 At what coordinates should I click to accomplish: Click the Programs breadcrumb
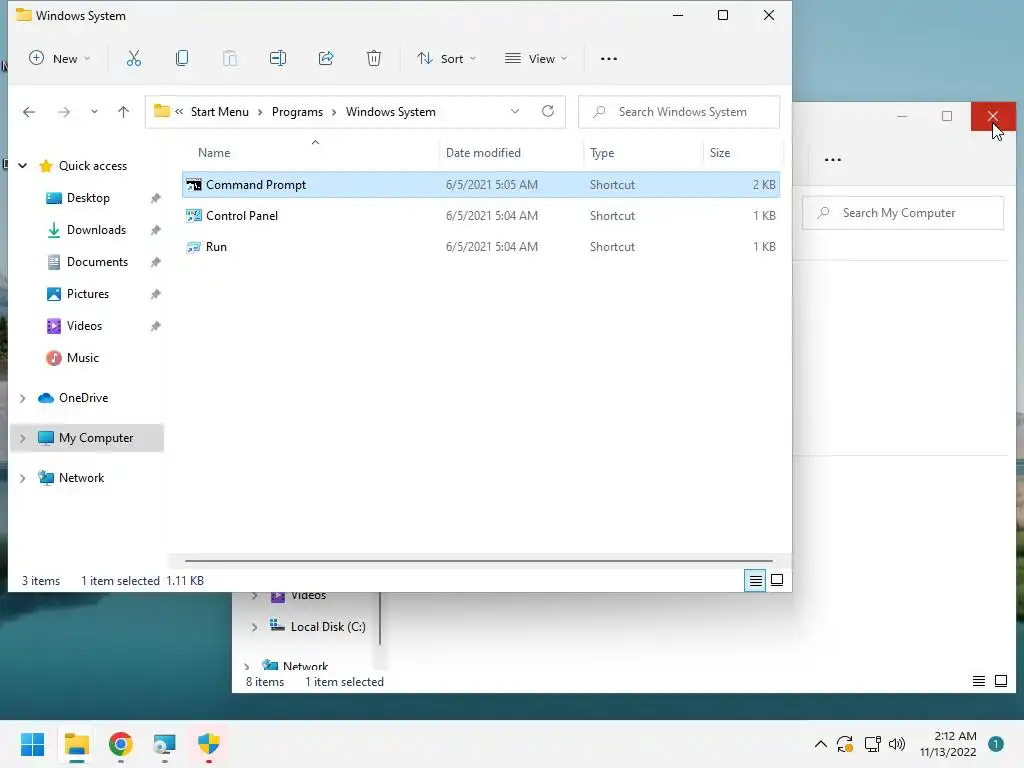297,112
